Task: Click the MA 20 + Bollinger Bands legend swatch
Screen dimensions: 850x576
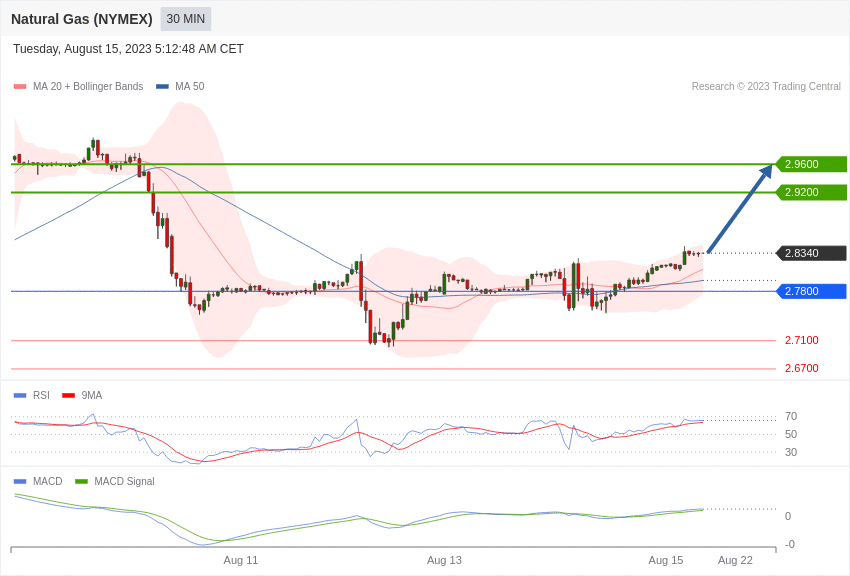Action: pyautogui.click(x=20, y=87)
